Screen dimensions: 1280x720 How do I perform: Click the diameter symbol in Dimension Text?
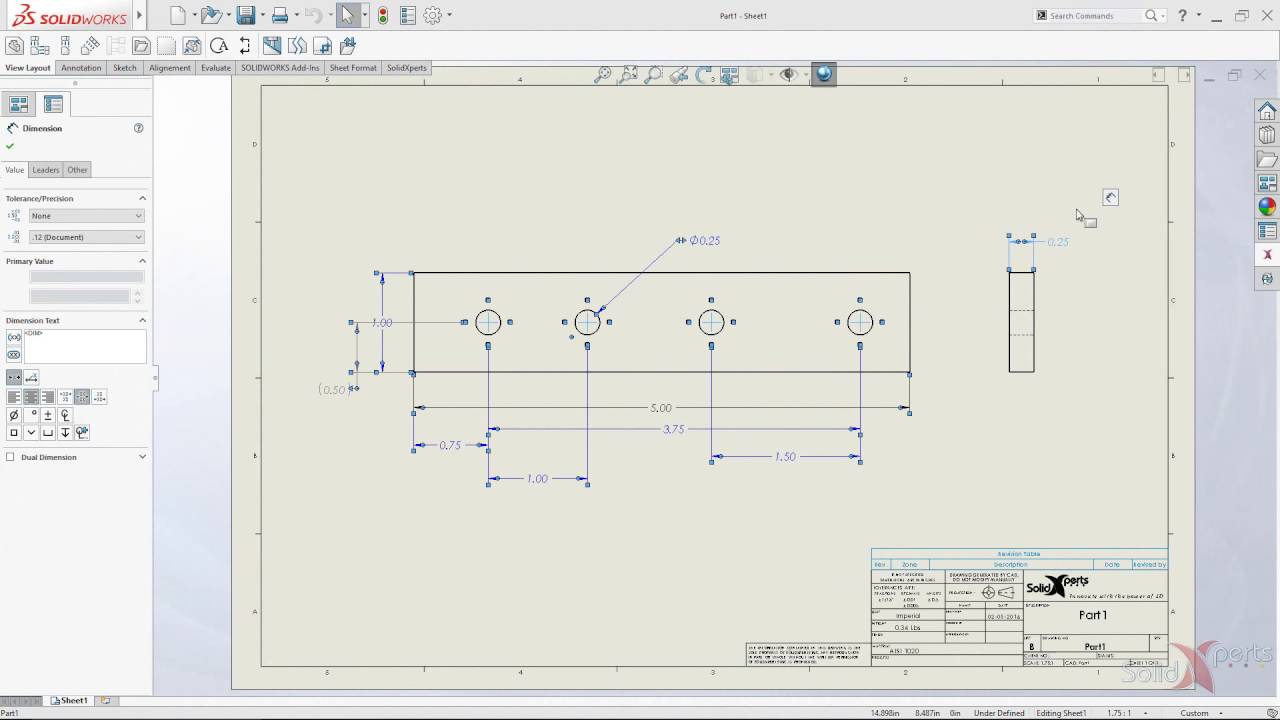pyautogui.click(x=13, y=414)
